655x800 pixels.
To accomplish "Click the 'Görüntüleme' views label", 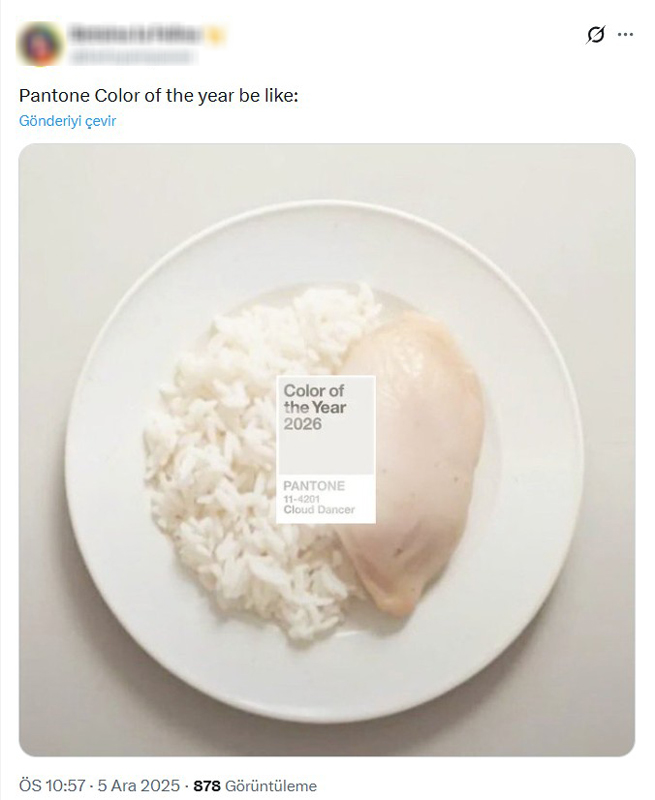I will pos(271,785).
